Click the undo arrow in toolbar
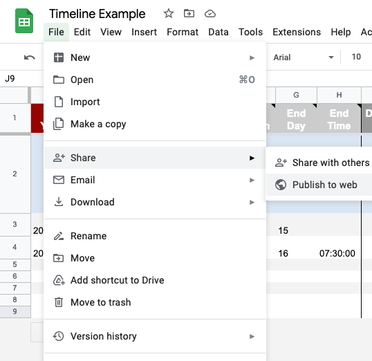Image resolution: width=372 pixels, height=361 pixels. [x=29, y=57]
